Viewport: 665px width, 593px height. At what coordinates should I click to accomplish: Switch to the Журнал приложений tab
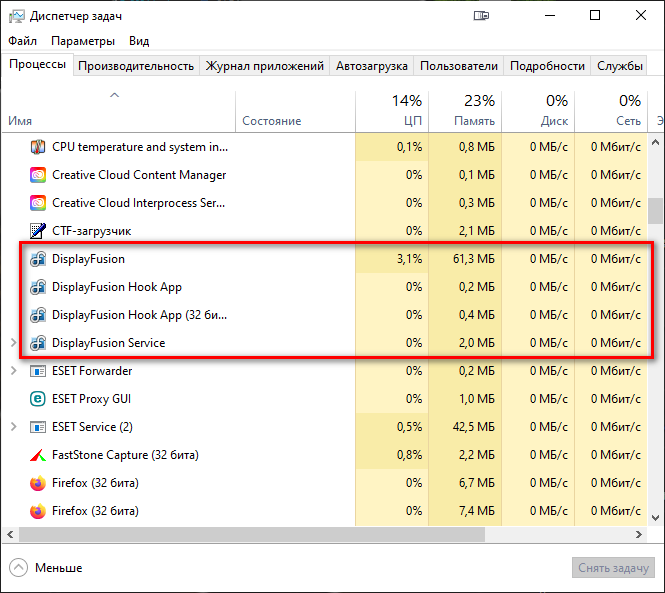tap(265, 66)
